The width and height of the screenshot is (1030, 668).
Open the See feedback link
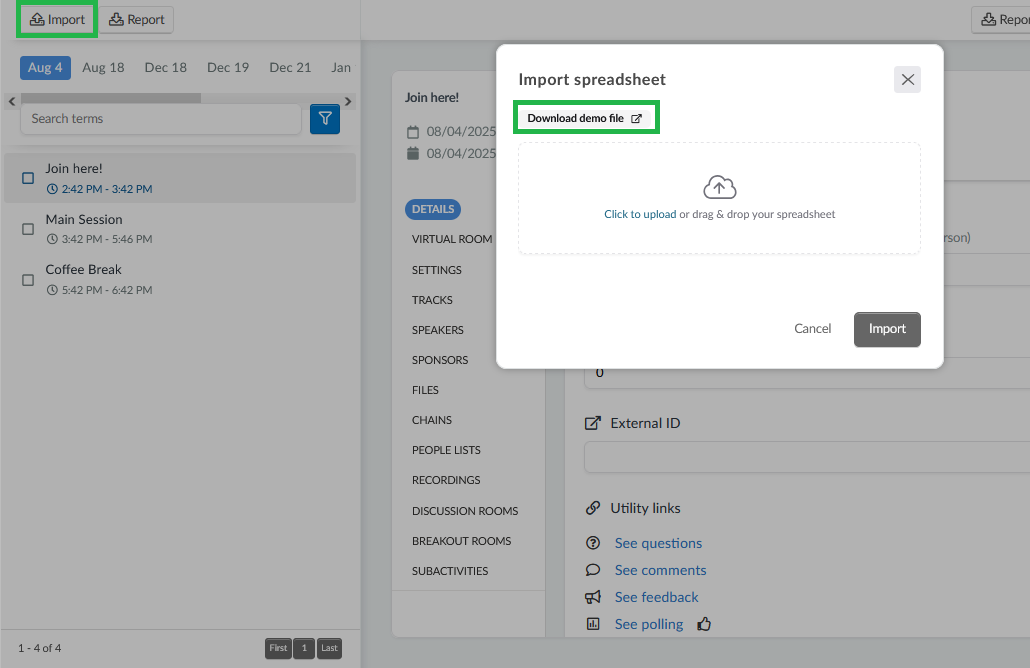pos(656,597)
